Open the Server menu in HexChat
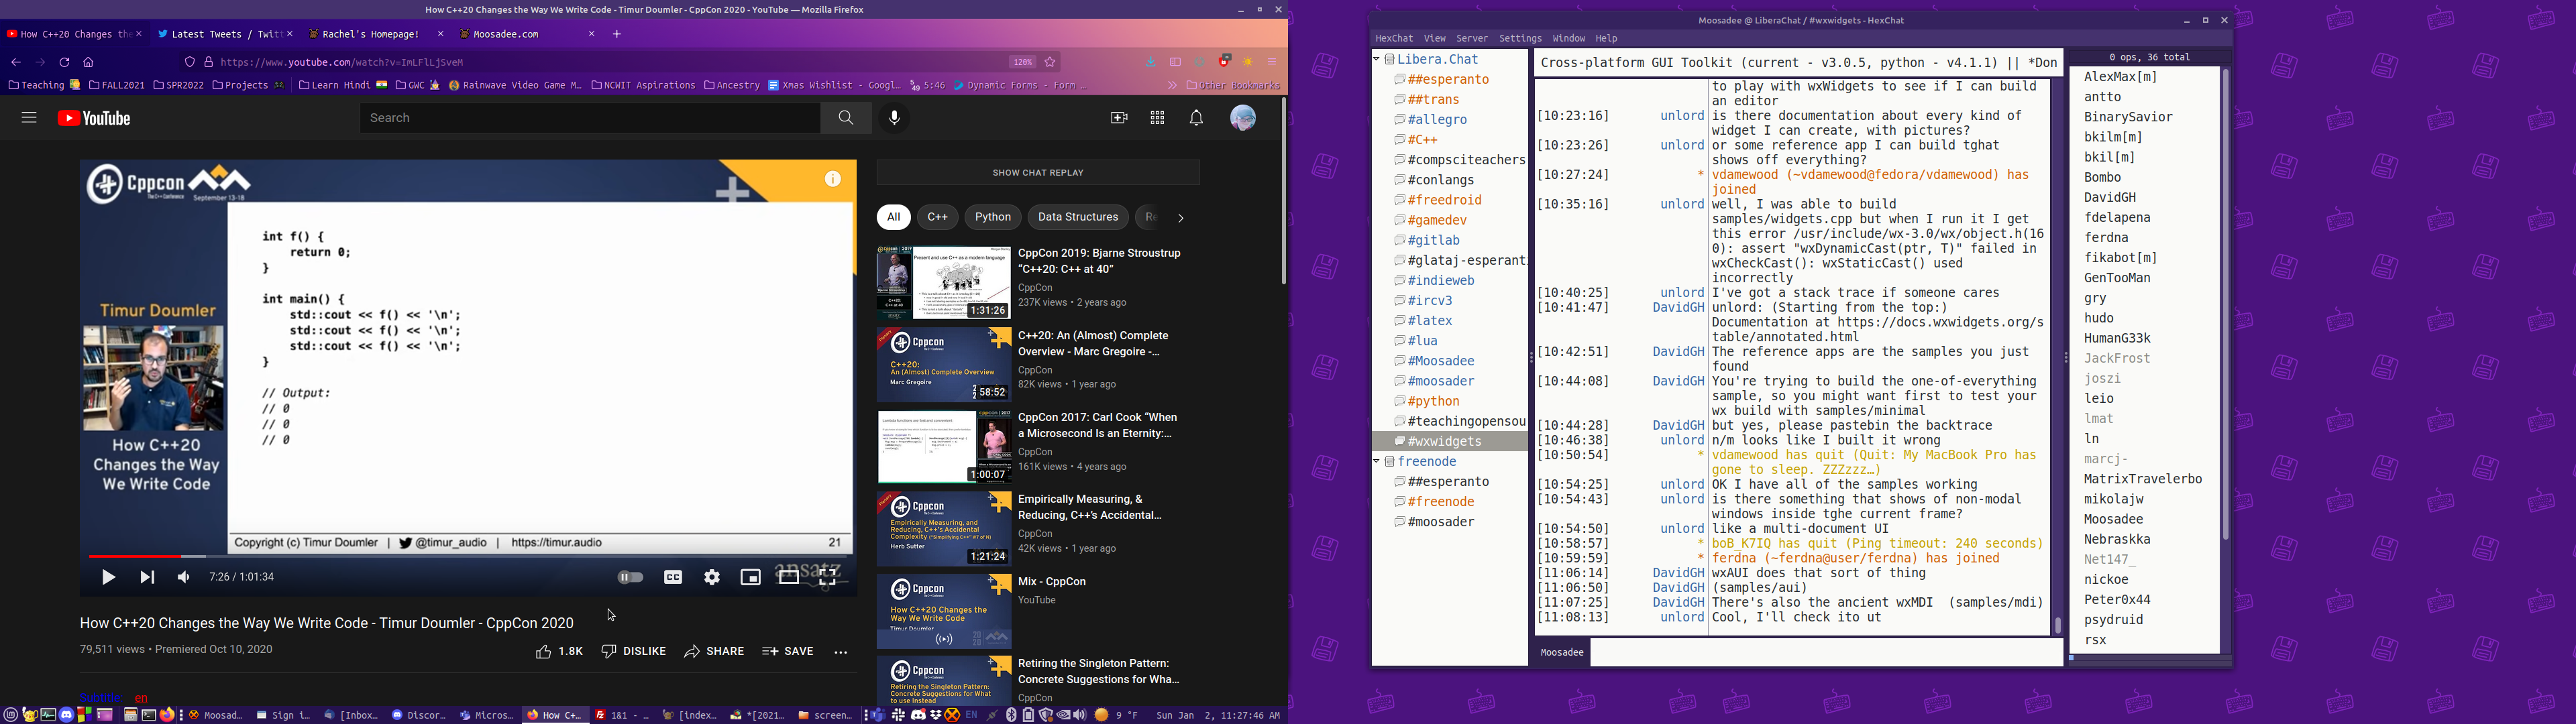The image size is (2576, 724). 1471,38
